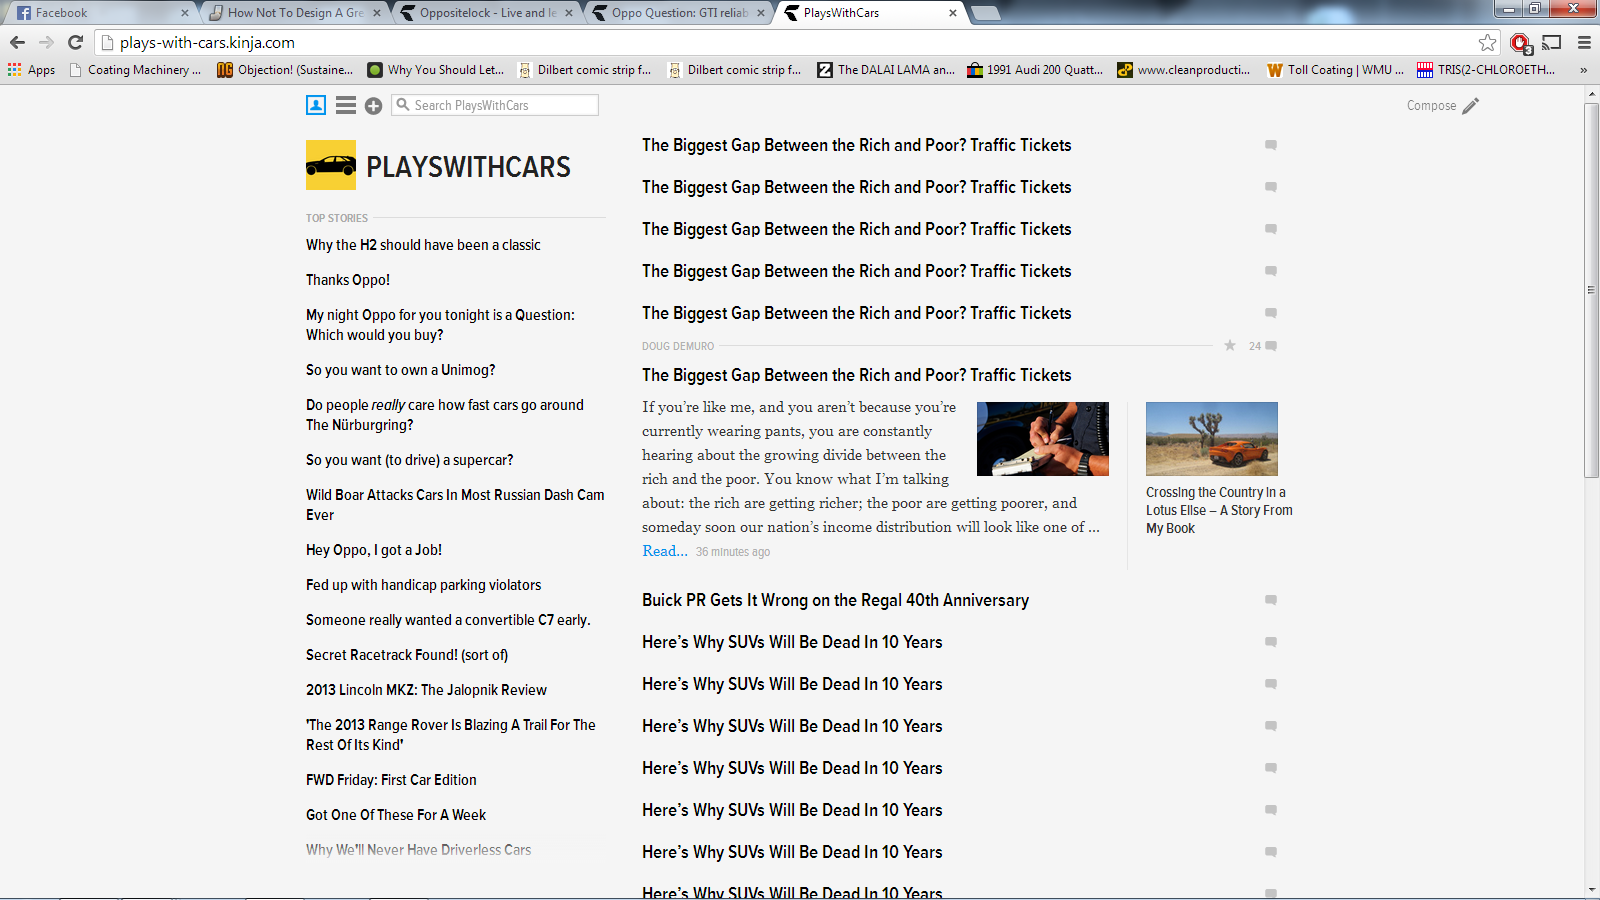Open Hey Oppo, I got a Job!
1600x900 pixels.
[374, 550]
